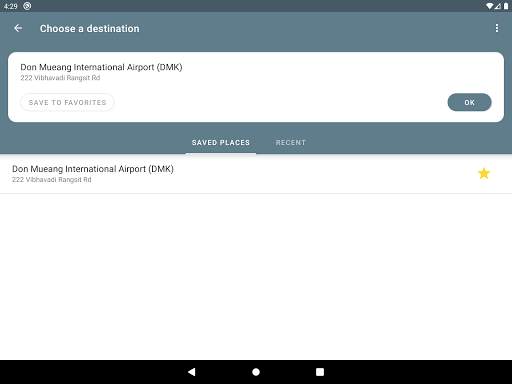Tap the battery status icon
Viewport: 512px width, 384px height.
(x=506, y=6)
